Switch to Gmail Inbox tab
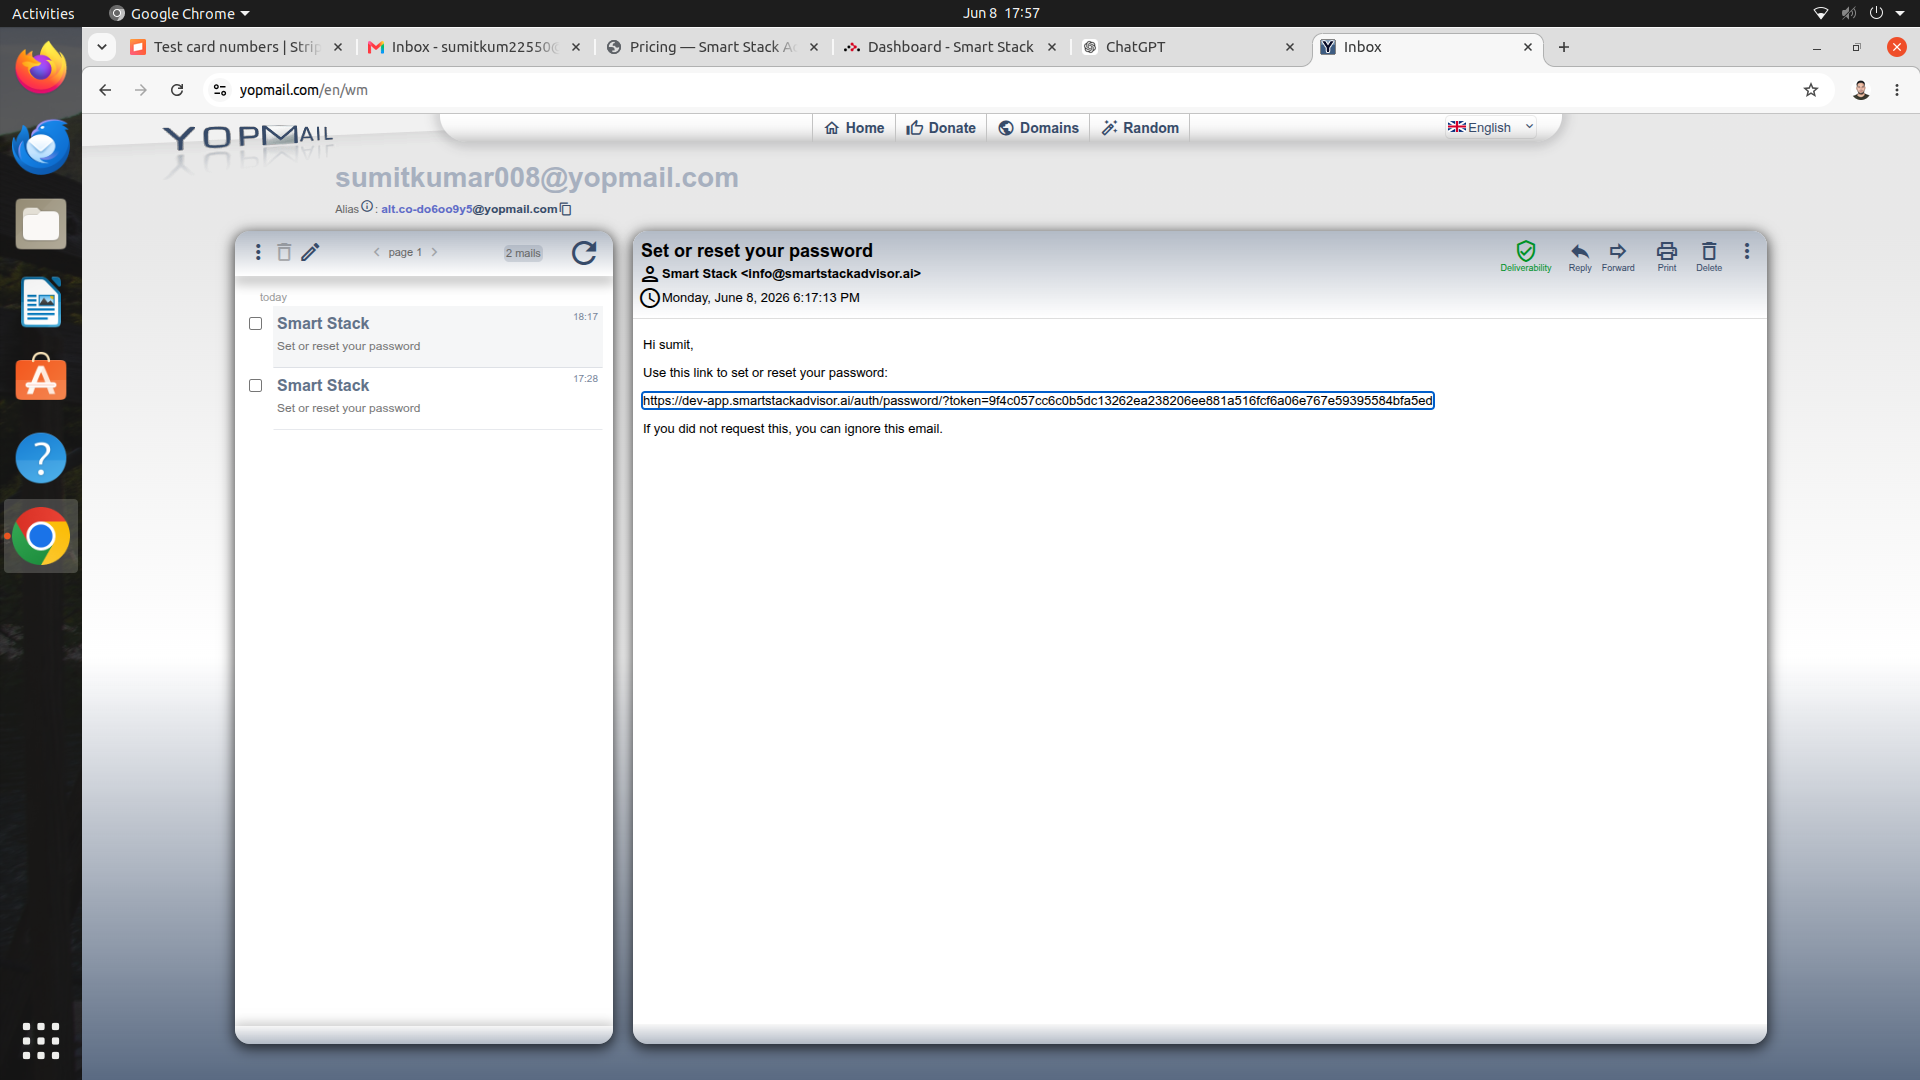 (x=472, y=47)
